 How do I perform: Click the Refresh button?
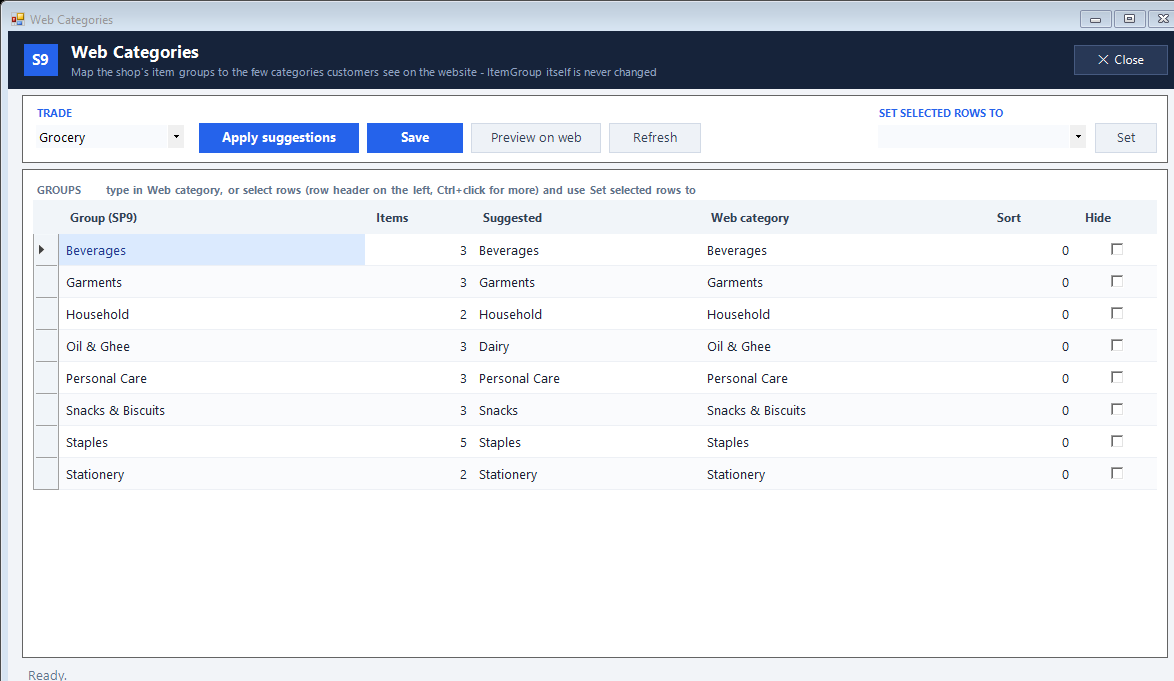click(x=655, y=138)
